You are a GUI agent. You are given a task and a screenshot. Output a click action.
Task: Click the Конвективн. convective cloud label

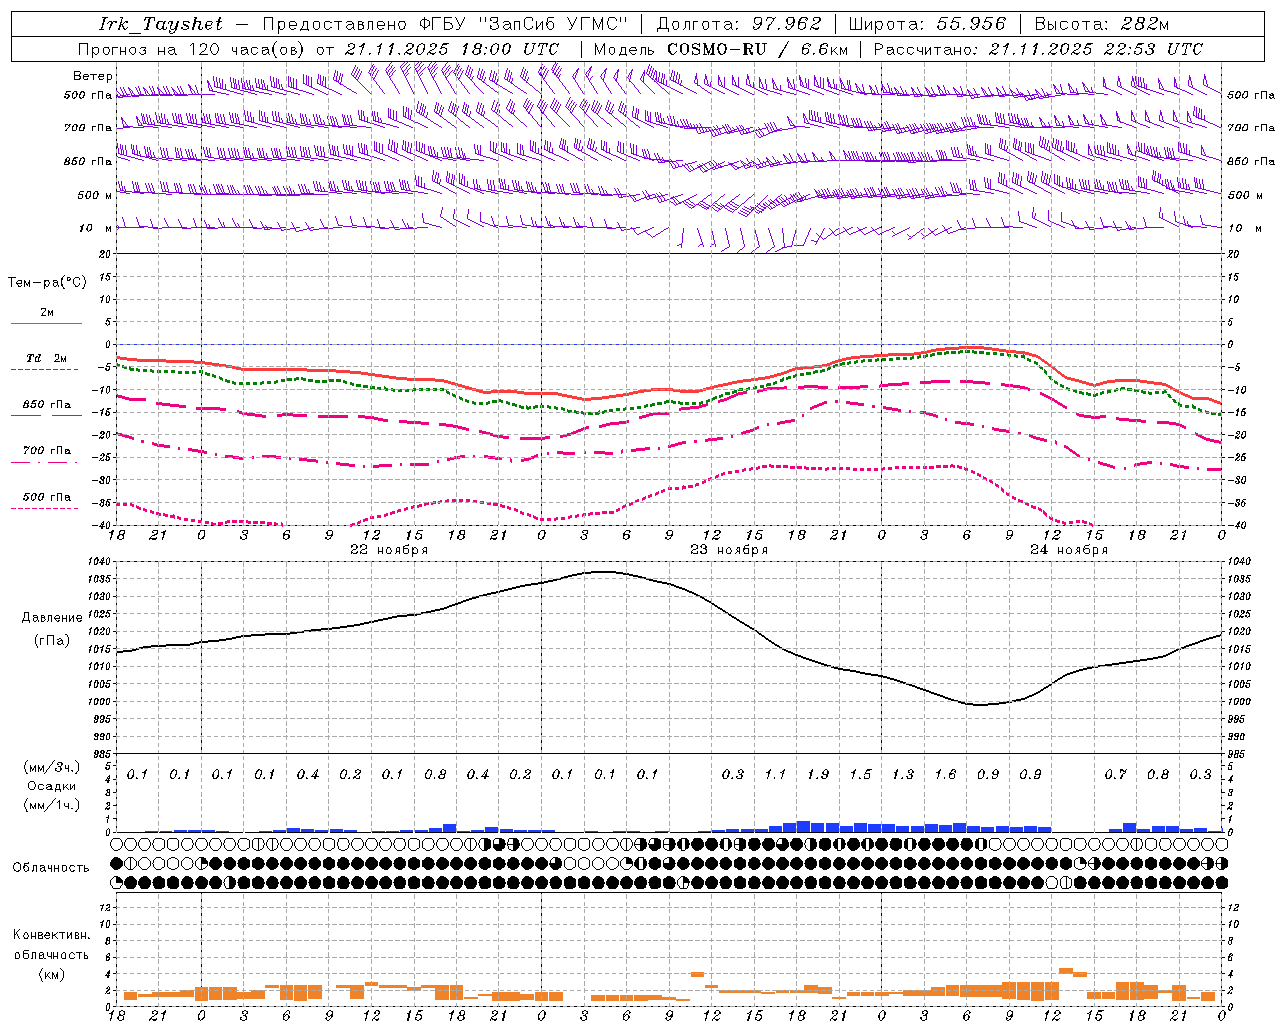[x=51, y=935]
